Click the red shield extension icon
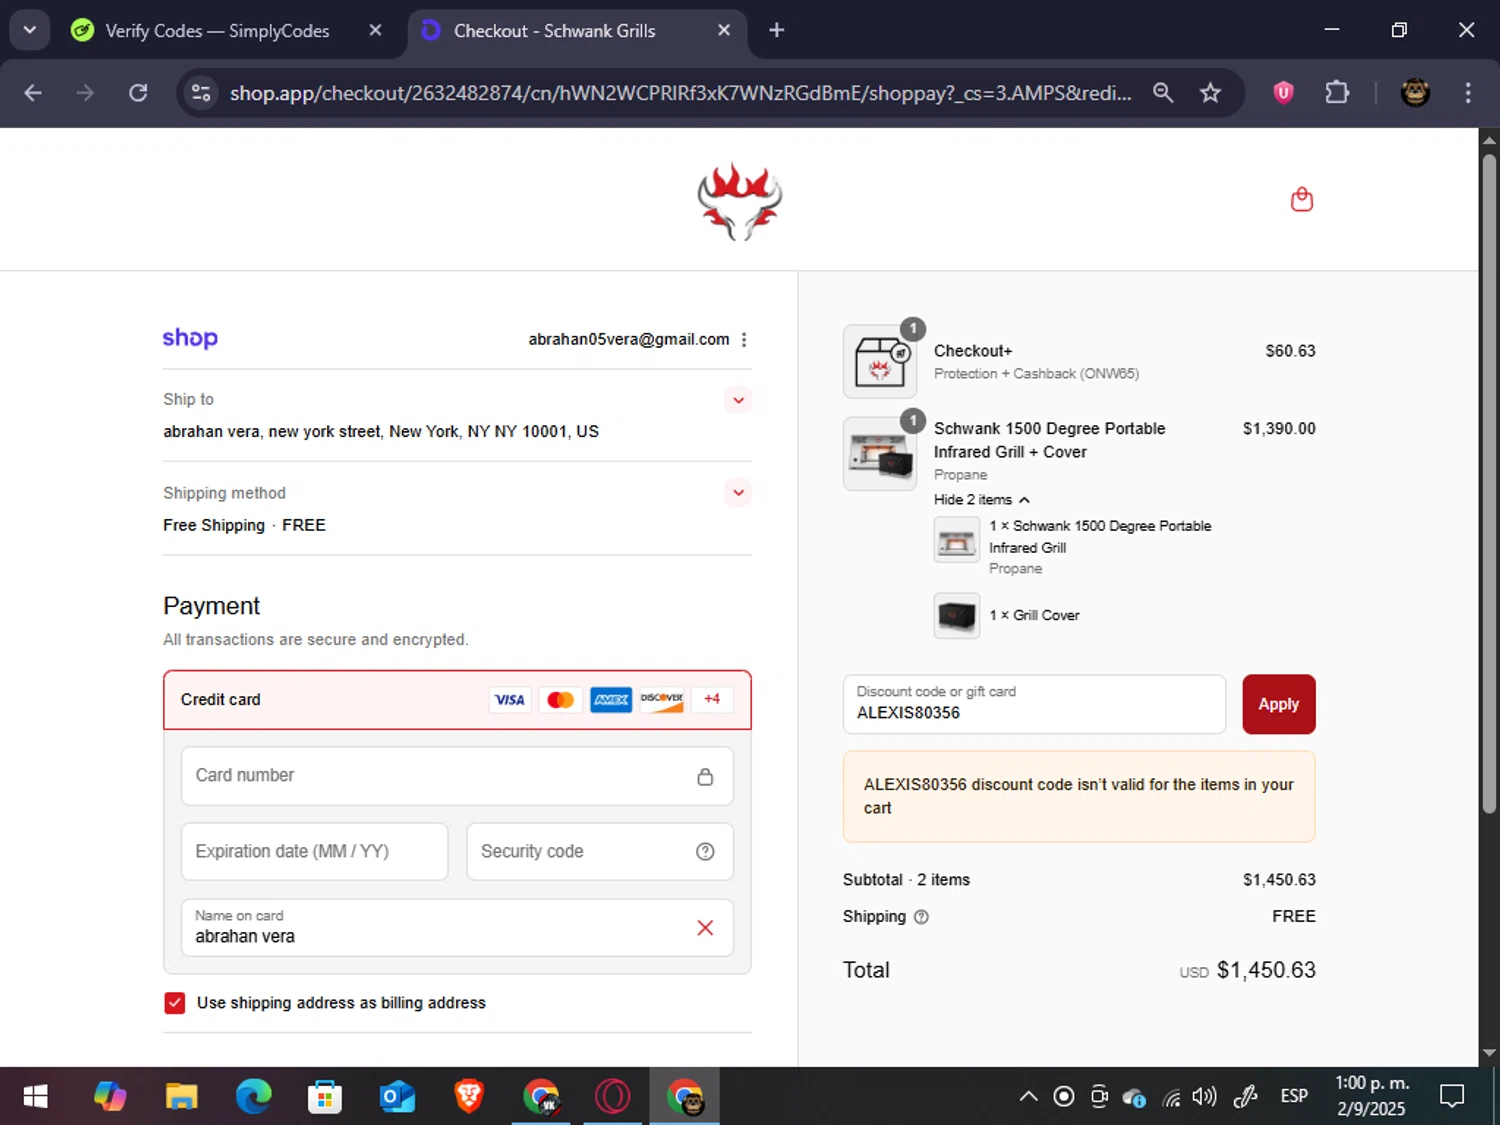 click(x=1283, y=93)
